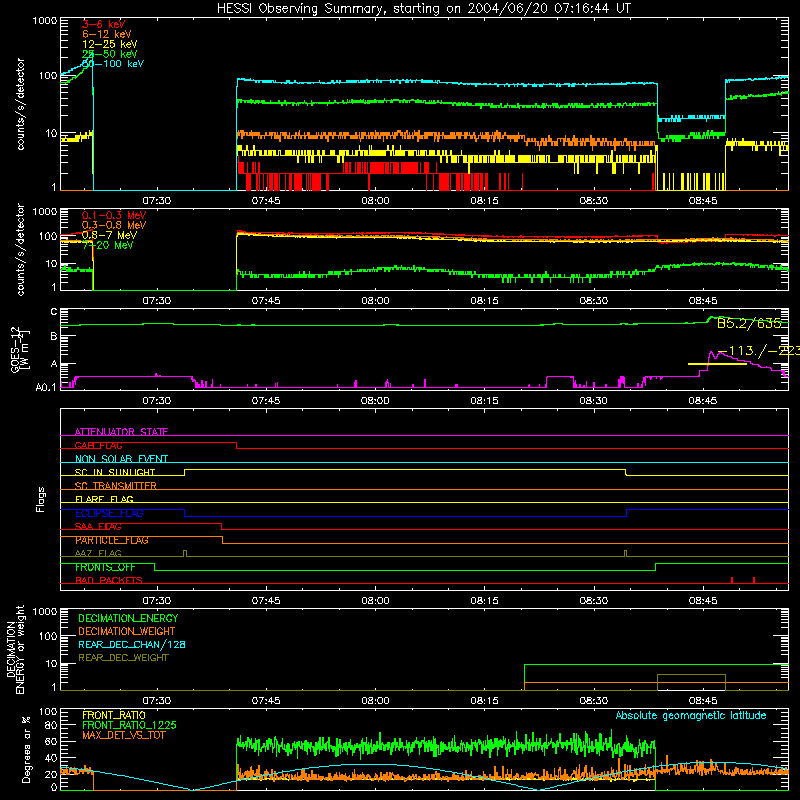Click the AAZ_FLAG pulse near 08:34
The width and height of the screenshot is (800, 800).
pyautogui.click(x=626, y=553)
